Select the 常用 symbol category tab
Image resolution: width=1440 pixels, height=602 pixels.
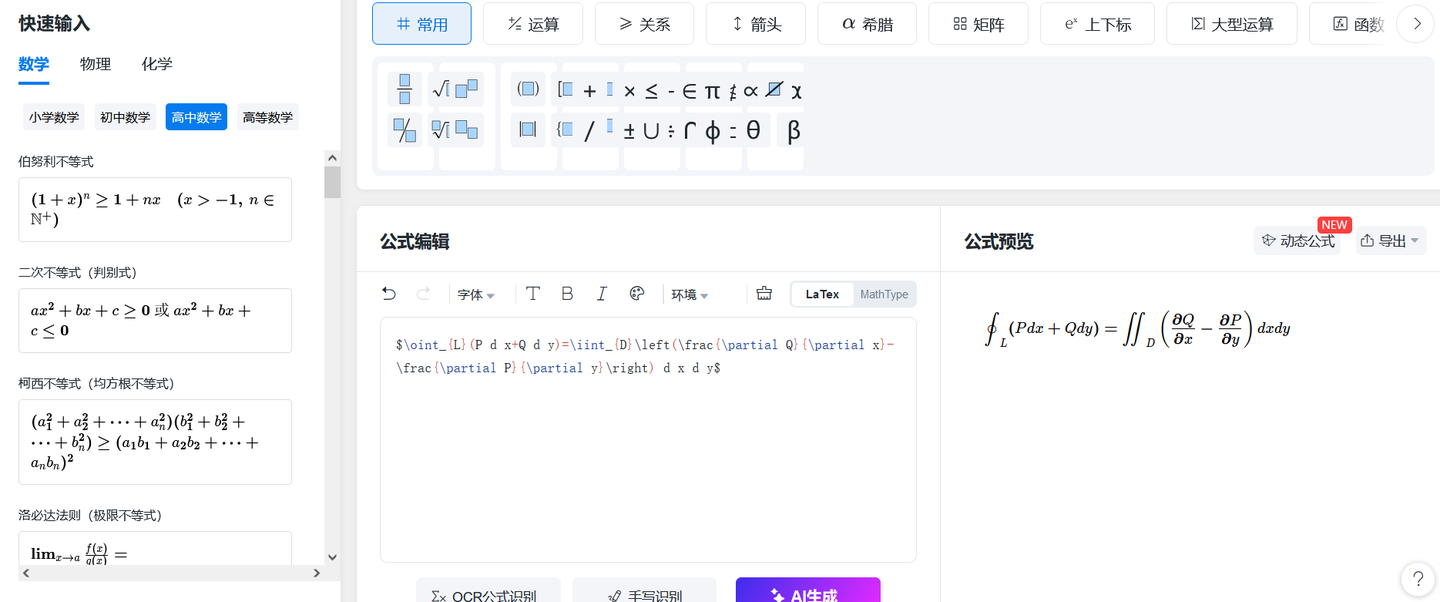422,24
